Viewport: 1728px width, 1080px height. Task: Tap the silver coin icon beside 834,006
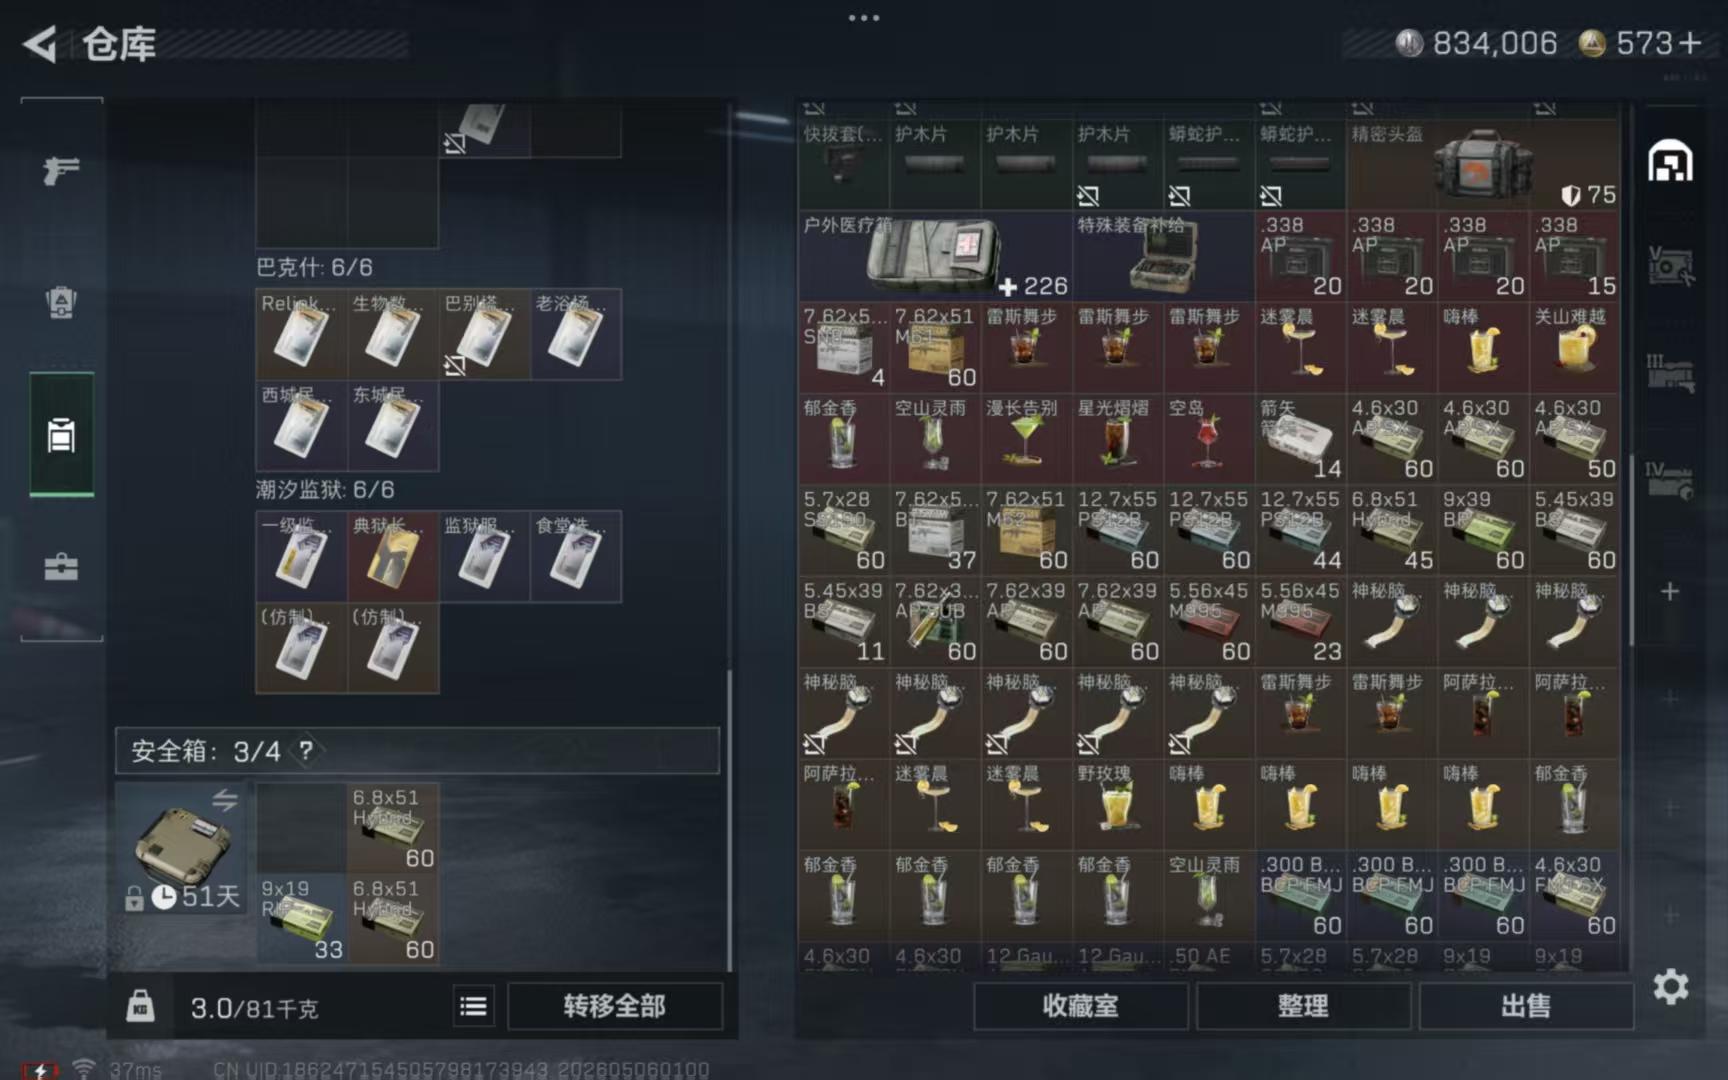pos(1409,43)
